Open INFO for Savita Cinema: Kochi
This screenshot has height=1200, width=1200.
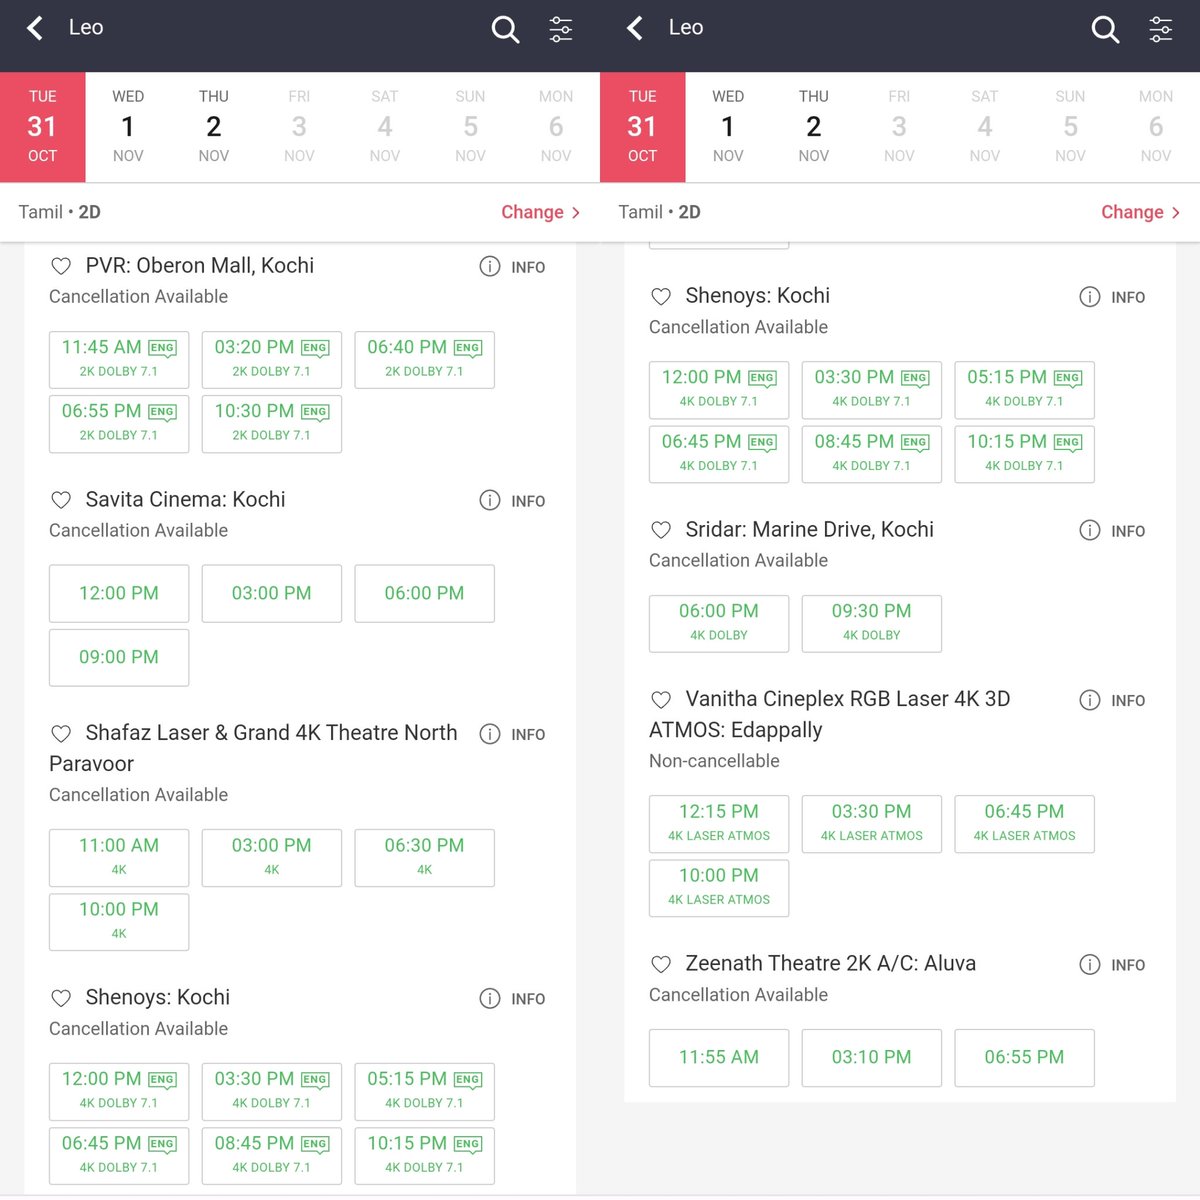coord(512,501)
